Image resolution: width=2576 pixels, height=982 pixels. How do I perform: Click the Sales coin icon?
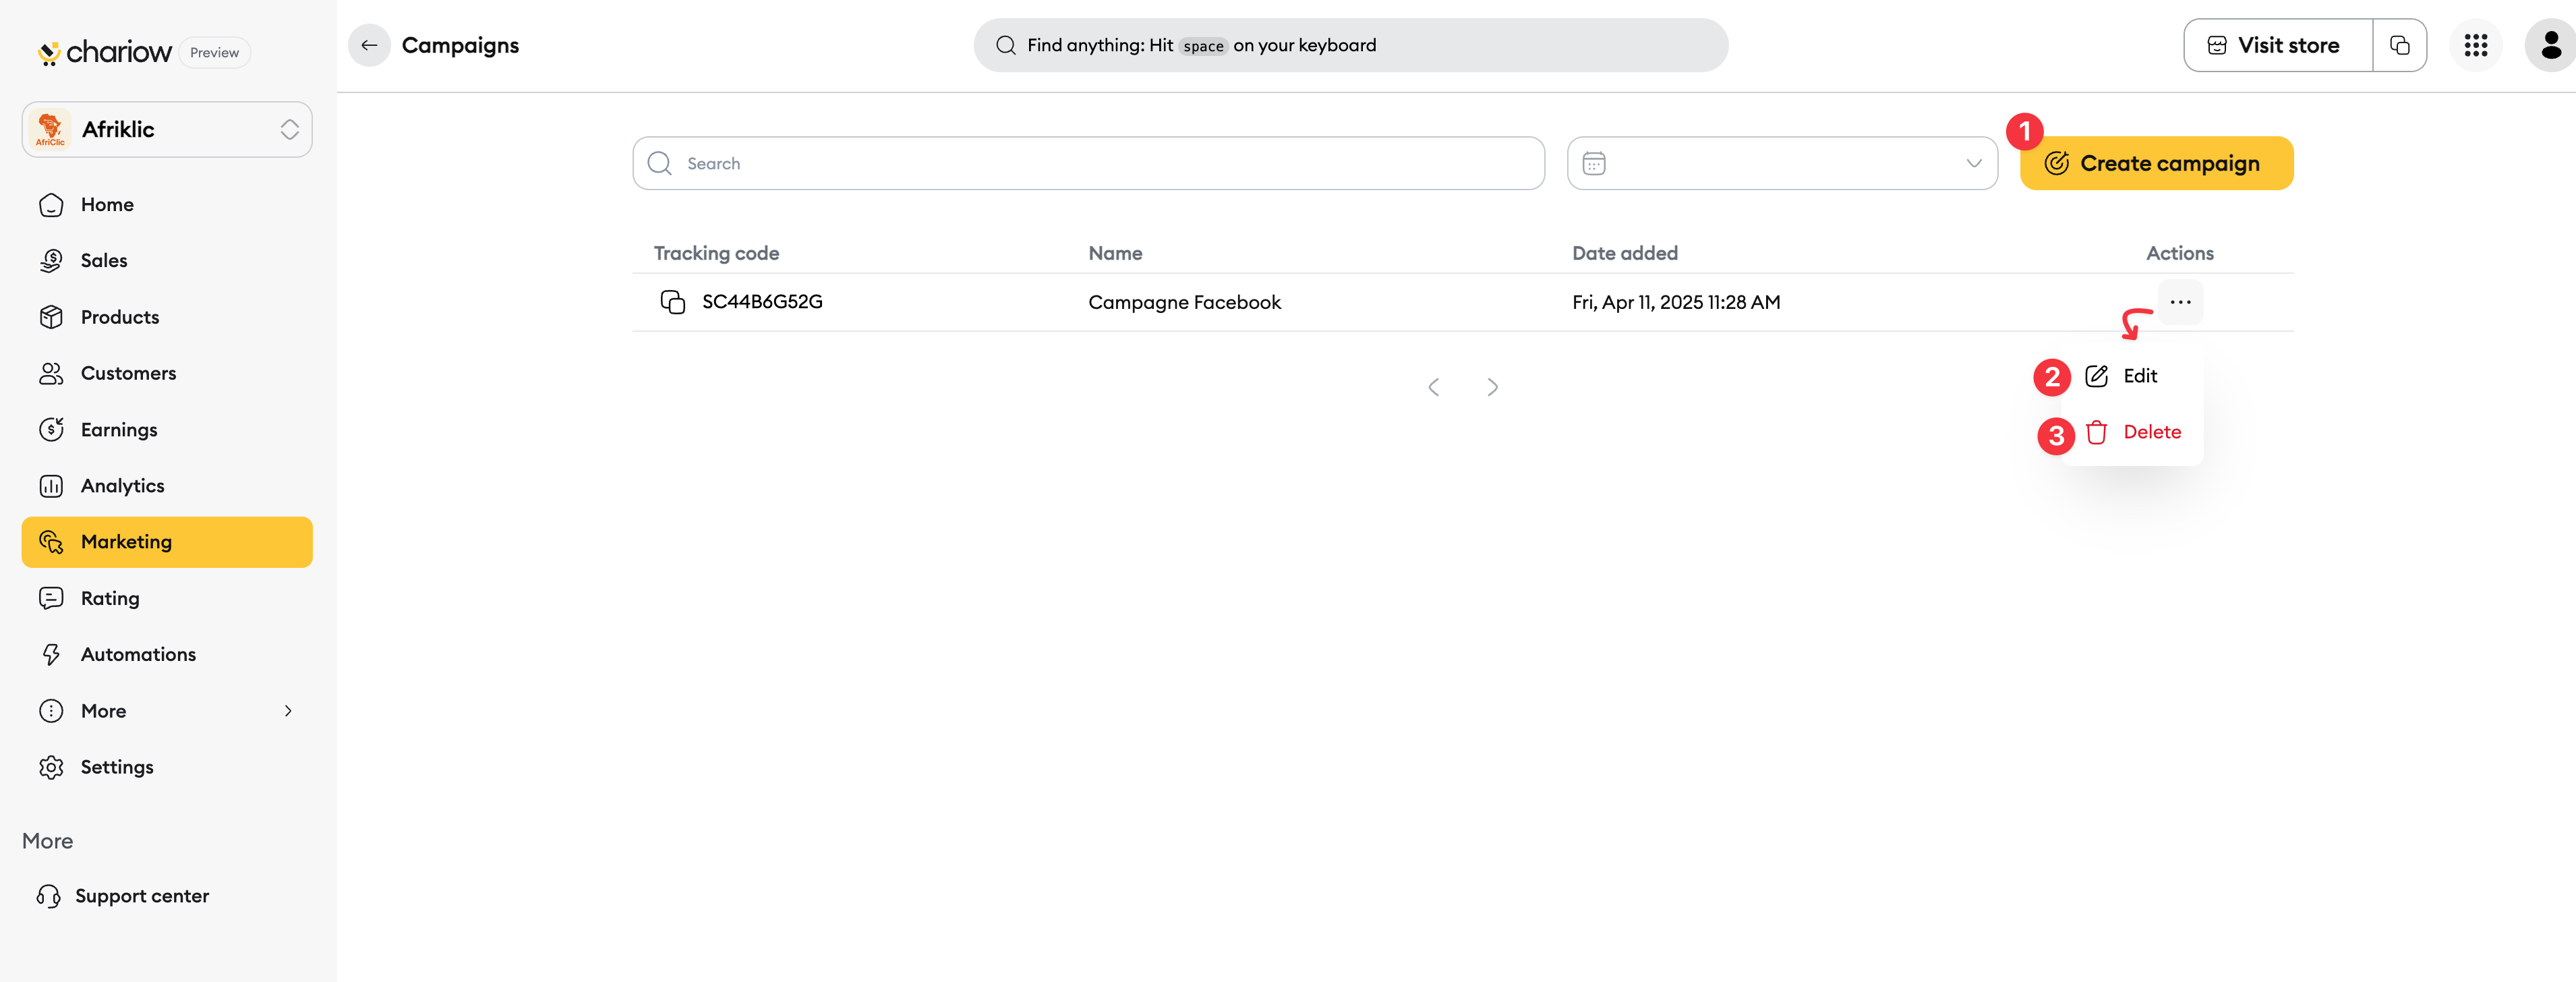[x=51, y=261]
